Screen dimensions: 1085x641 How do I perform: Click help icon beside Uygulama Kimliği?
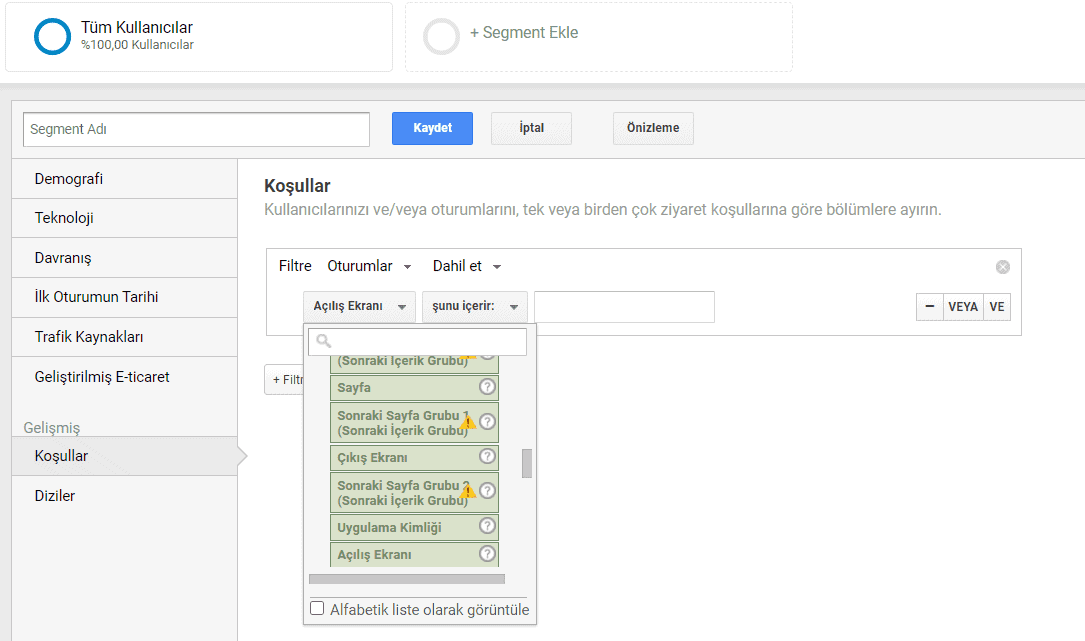(x=487, y=527)
